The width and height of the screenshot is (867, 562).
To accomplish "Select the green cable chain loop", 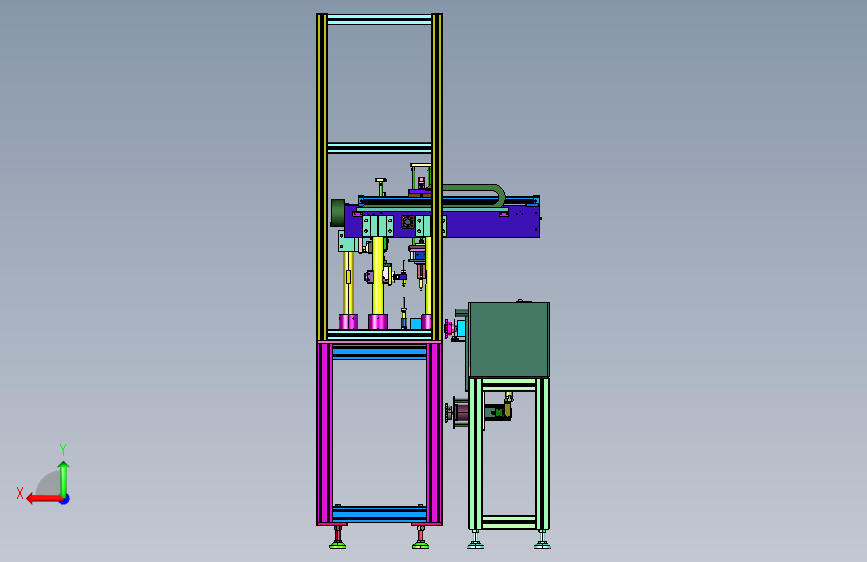I will 474,196.
